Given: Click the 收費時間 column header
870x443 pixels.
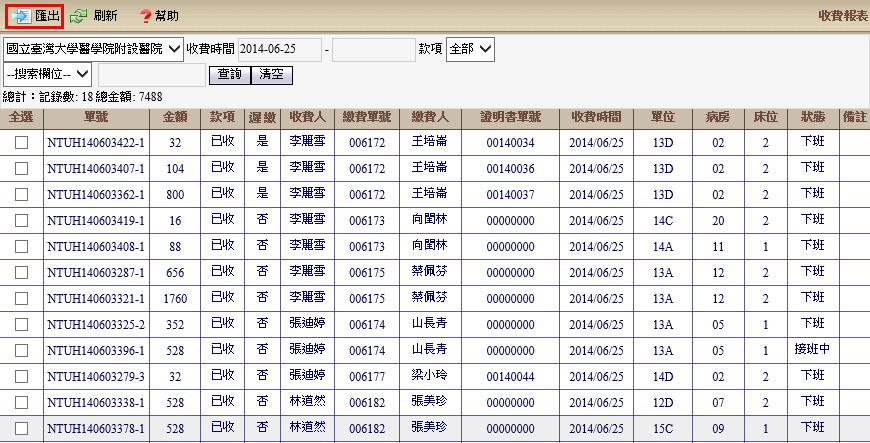Looking at the screenshot, I should (596, 117).
